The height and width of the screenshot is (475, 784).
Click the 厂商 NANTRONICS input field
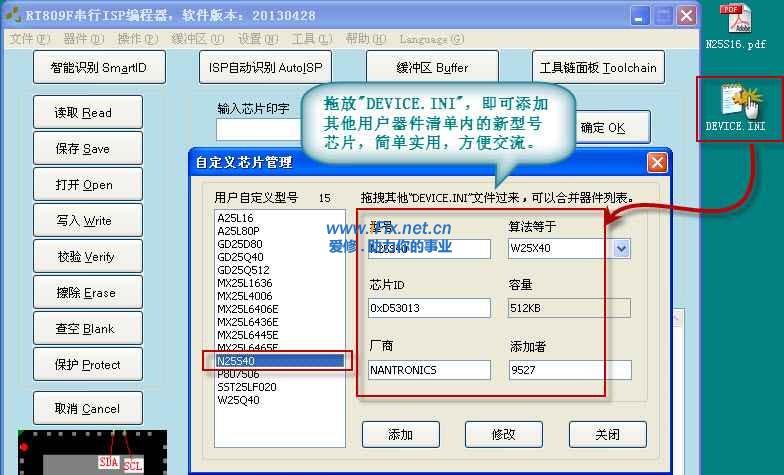(429, 370)
